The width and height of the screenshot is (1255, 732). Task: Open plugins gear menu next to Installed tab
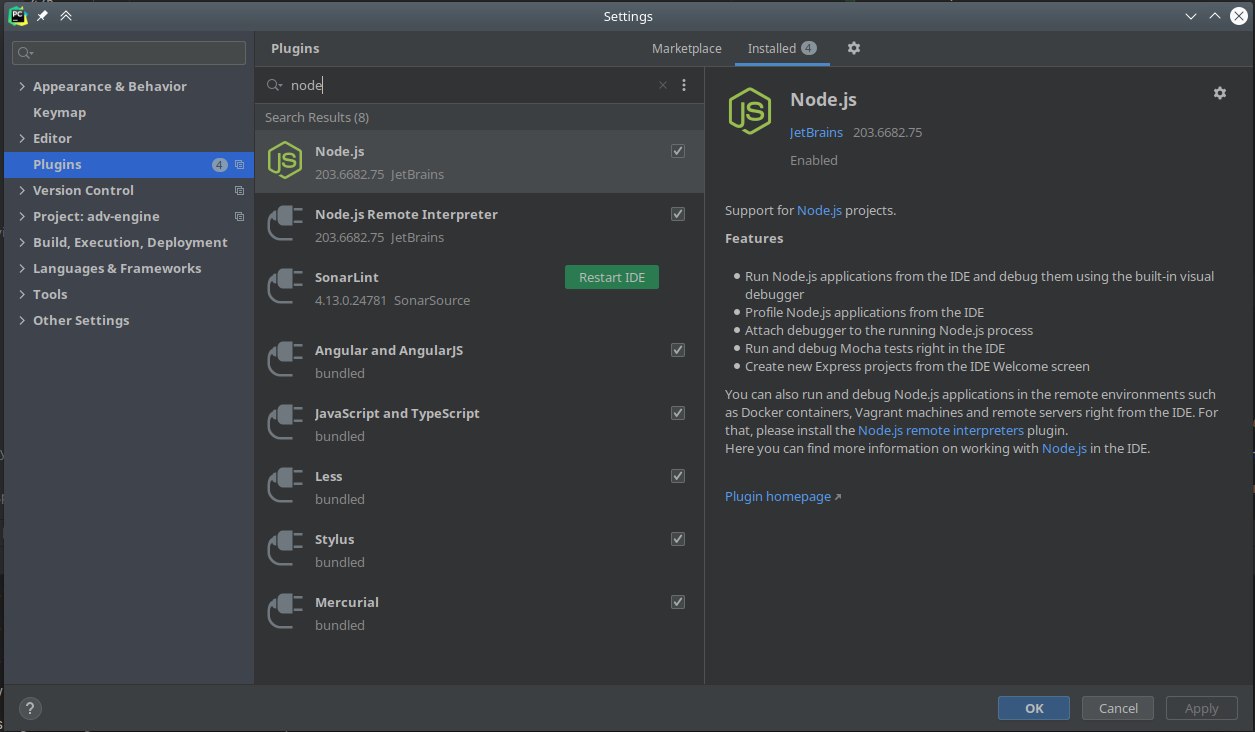coord(853,48)
